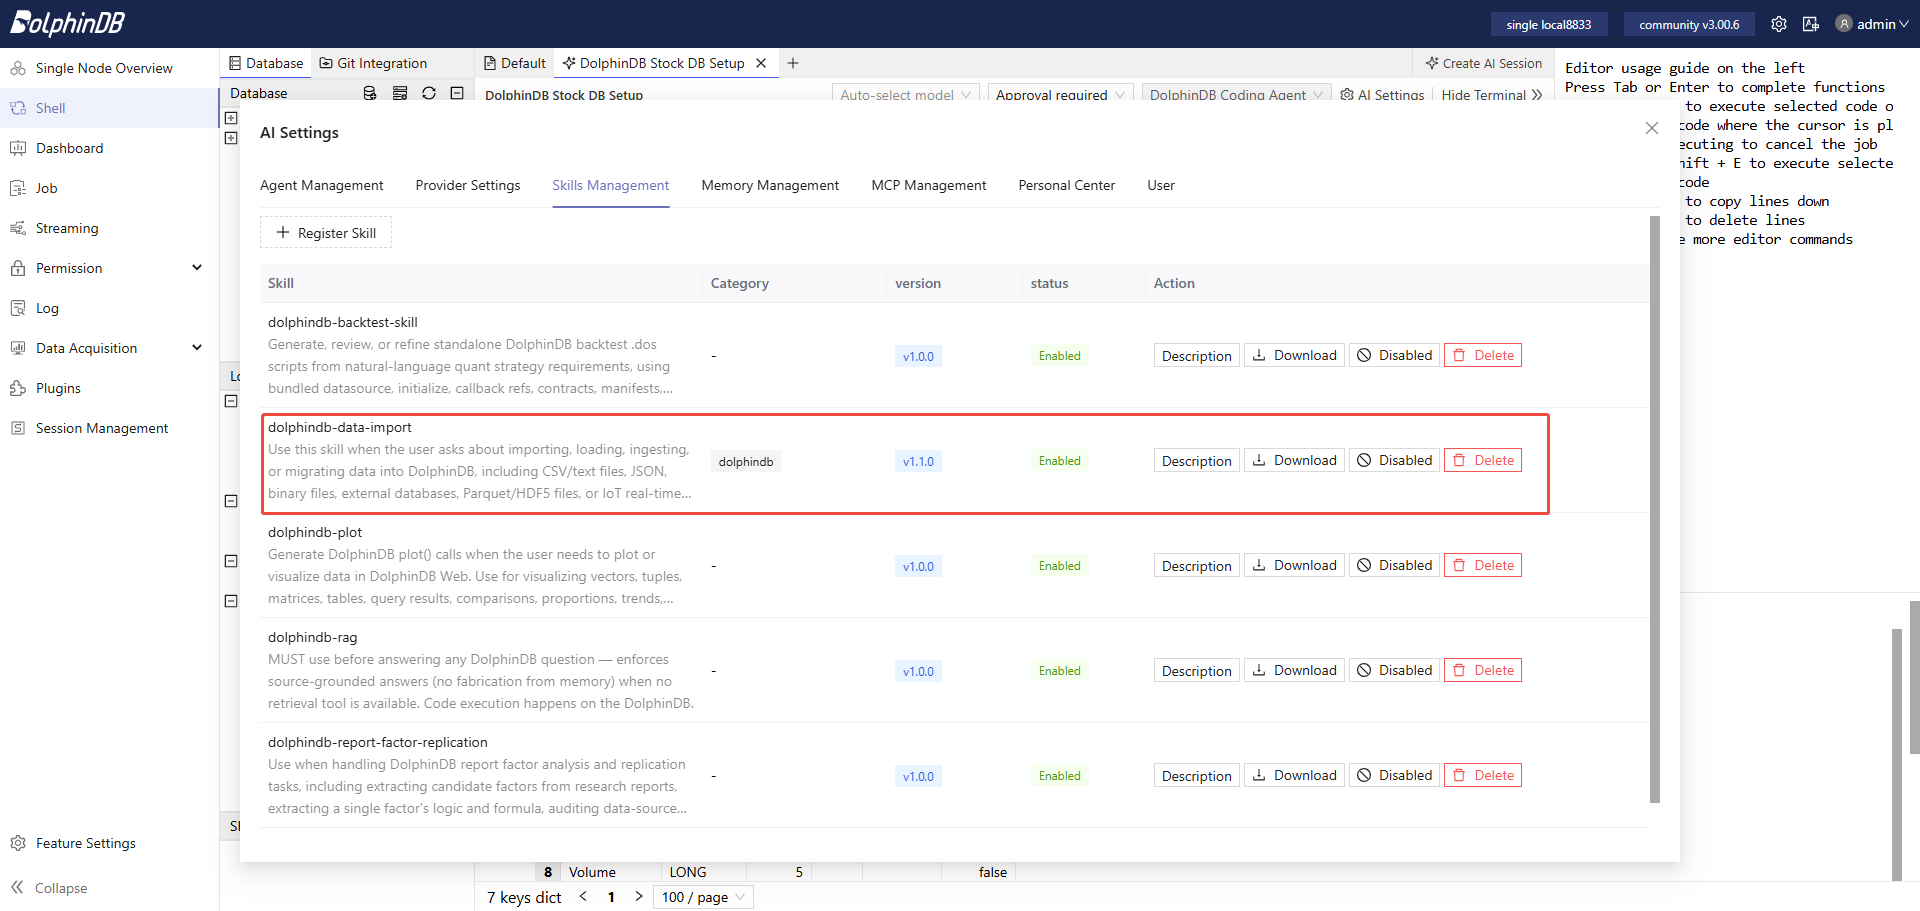
Task: Open the admin user dropdown
Action: coord(1873,24)
